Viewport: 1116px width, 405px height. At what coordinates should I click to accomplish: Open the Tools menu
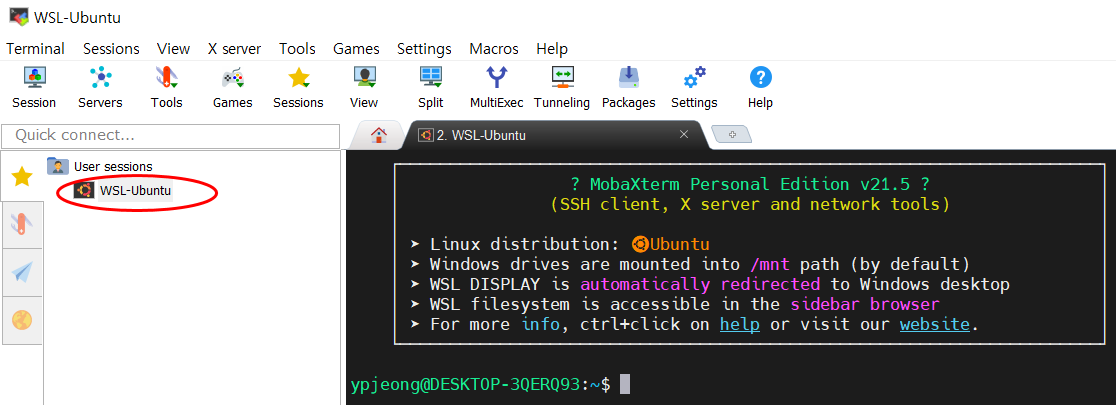click(x=298, y=49)
